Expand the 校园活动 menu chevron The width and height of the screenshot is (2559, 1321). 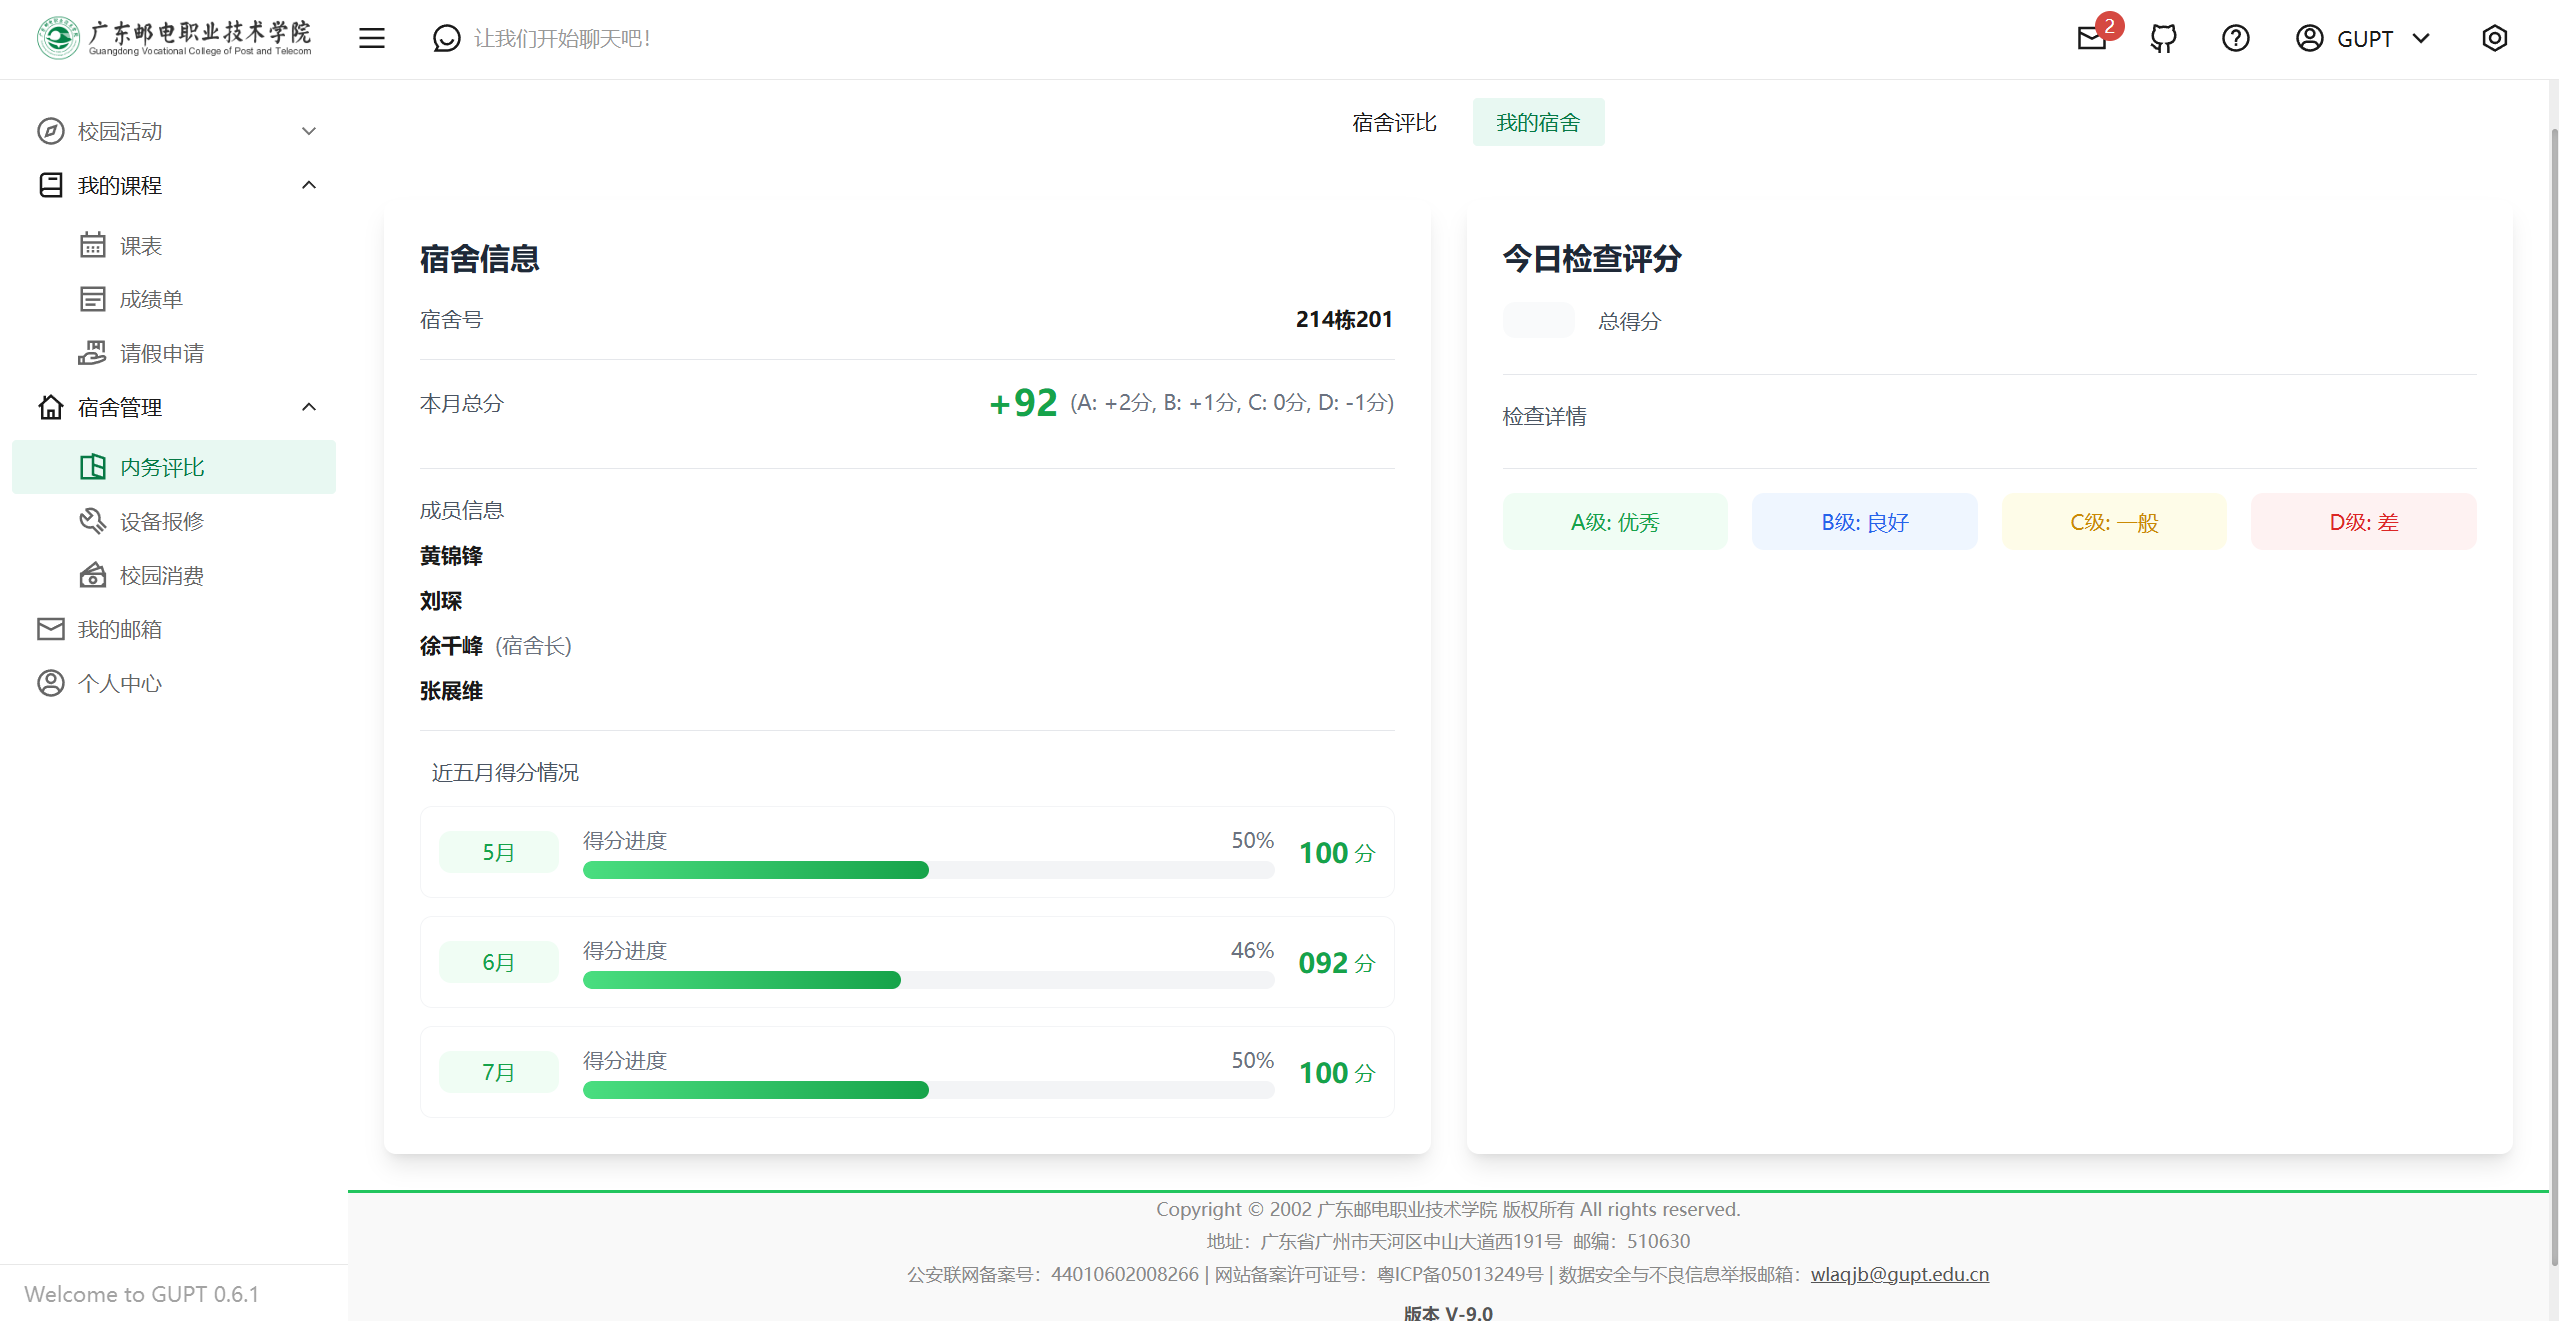tap(309, 132)
